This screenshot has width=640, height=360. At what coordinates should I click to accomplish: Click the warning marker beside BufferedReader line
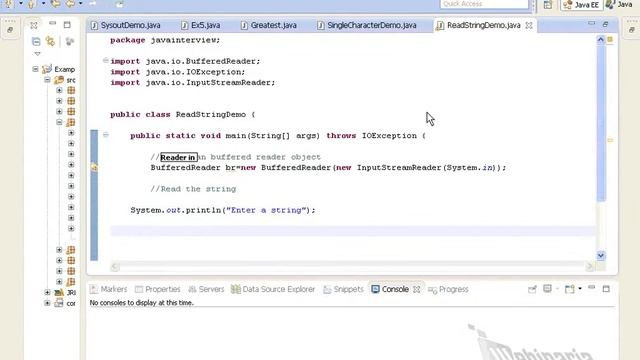[x=94, y=167]
